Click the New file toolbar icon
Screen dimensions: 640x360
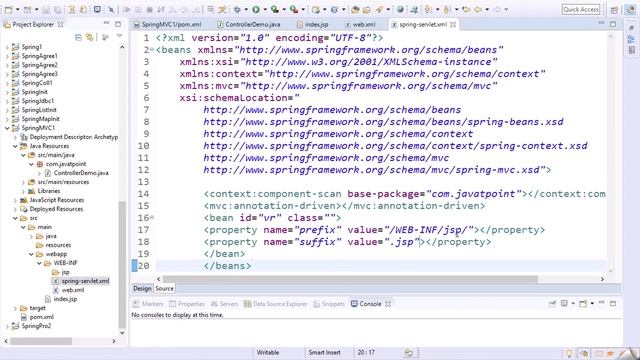click(8, 9)
